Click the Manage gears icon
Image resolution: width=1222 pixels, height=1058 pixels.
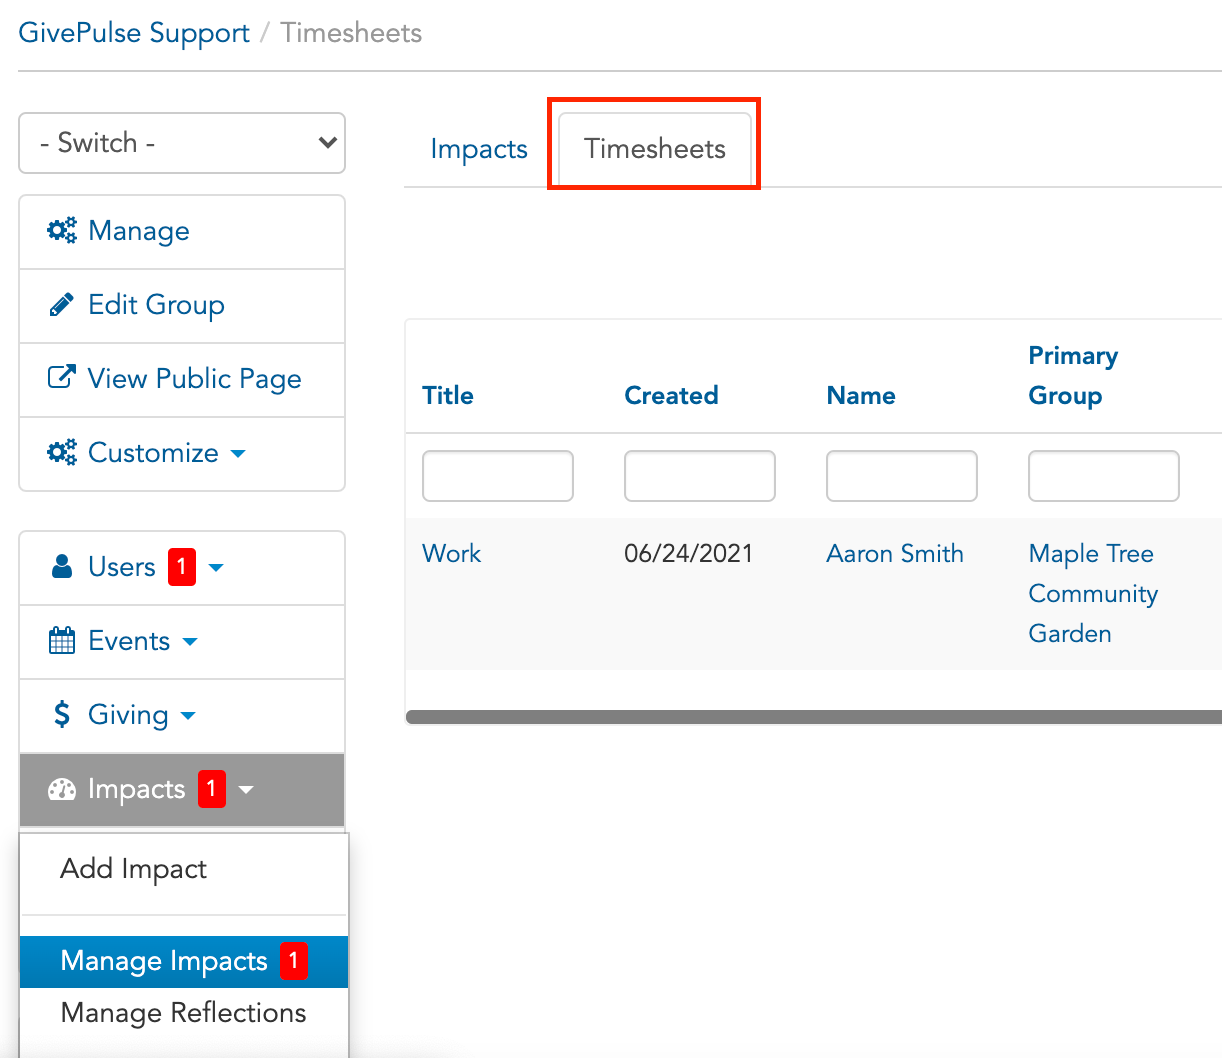[x=61, y=231]
